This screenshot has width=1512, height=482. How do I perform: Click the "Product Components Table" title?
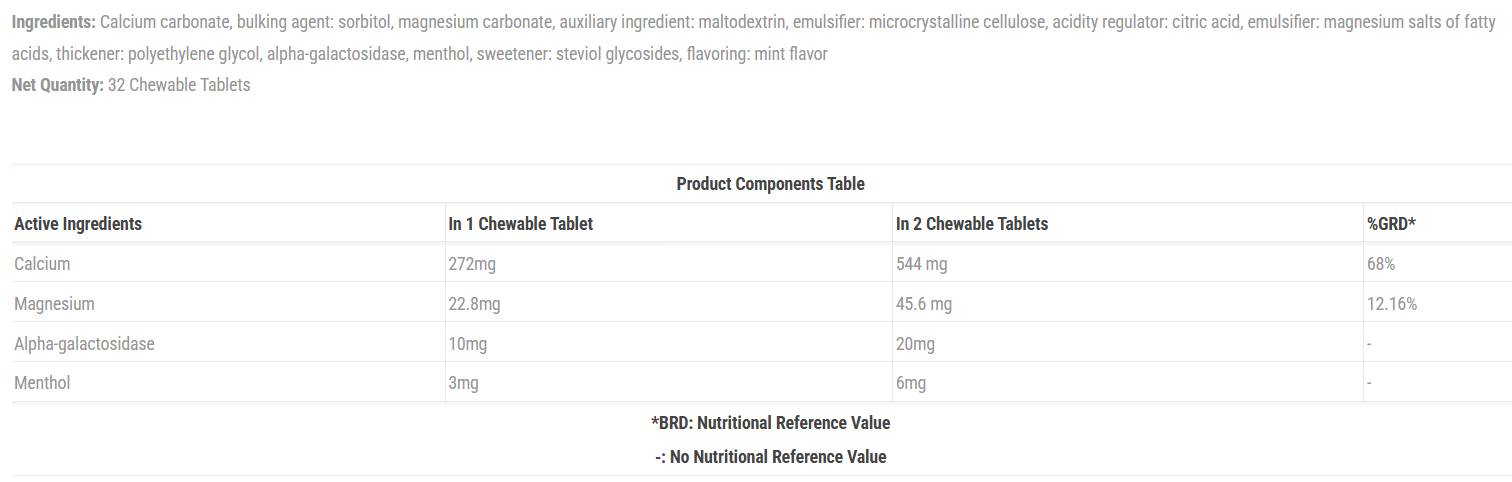pyautogui.click(x=770, y=184)
